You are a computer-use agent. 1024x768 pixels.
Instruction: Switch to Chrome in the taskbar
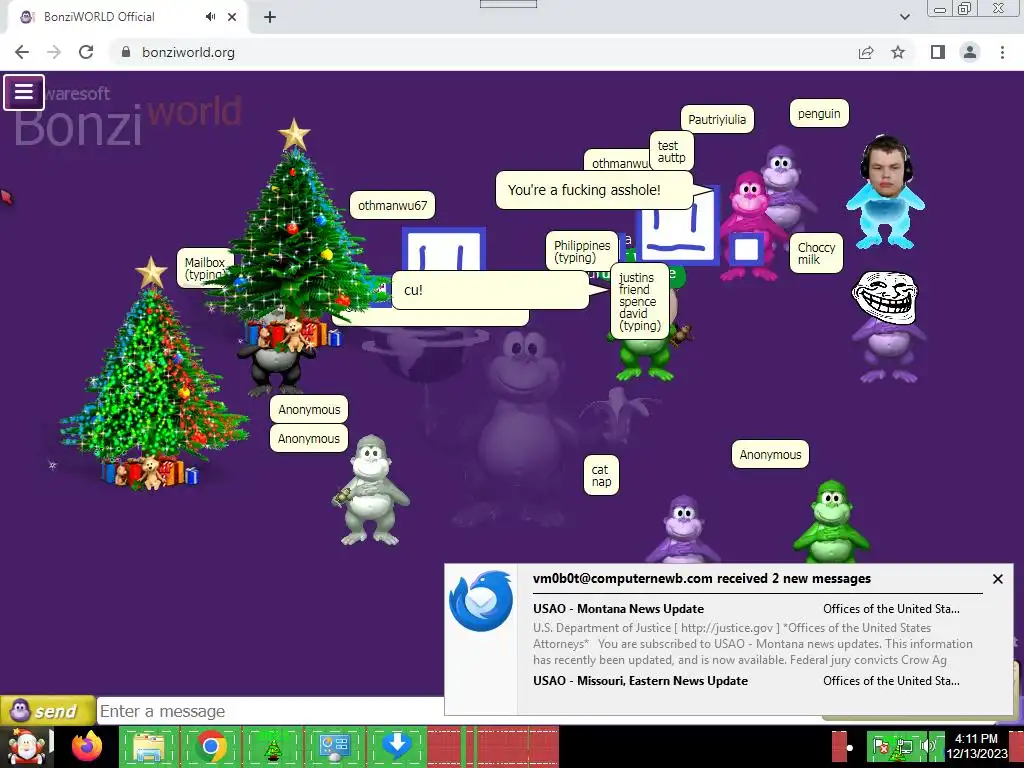(x=210, y=746)
